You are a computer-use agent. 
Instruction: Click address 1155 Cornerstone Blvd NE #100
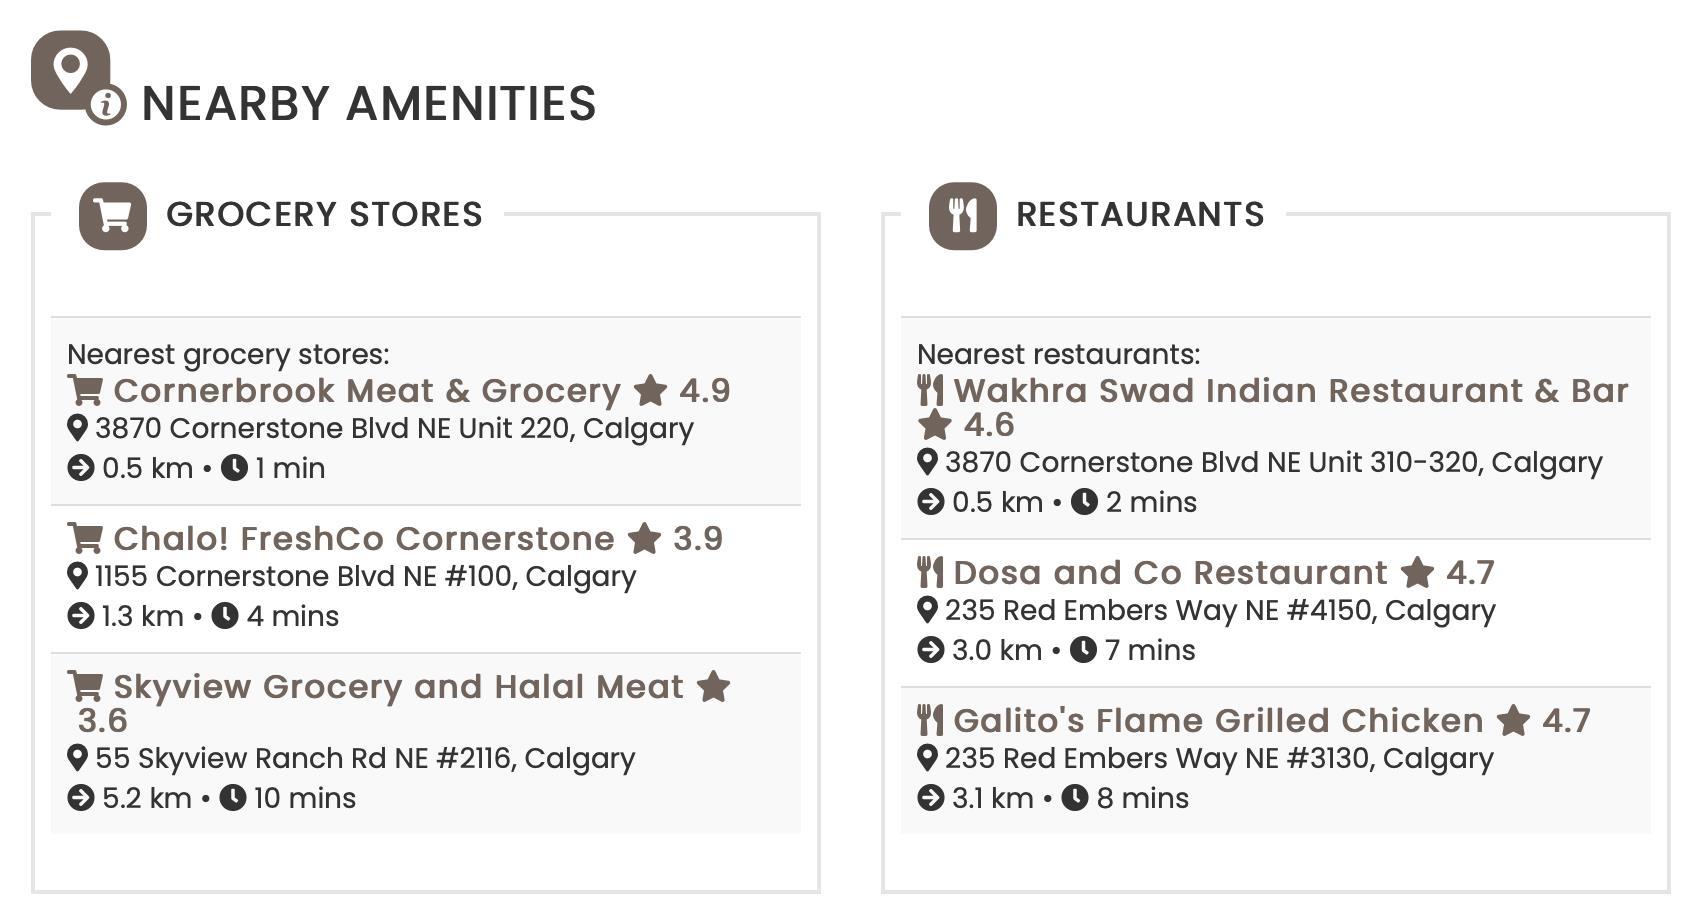365,577
